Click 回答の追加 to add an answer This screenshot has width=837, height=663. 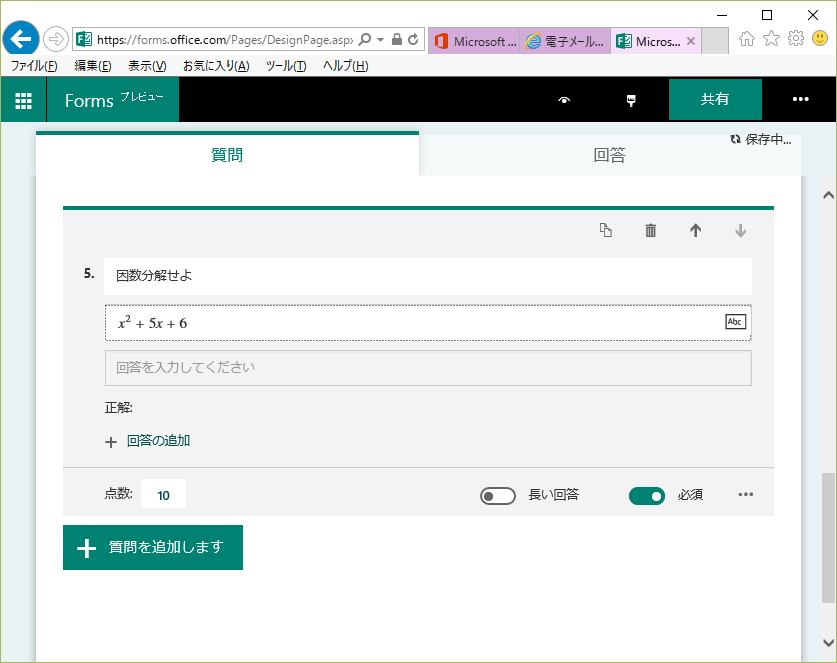coord(148,441)
